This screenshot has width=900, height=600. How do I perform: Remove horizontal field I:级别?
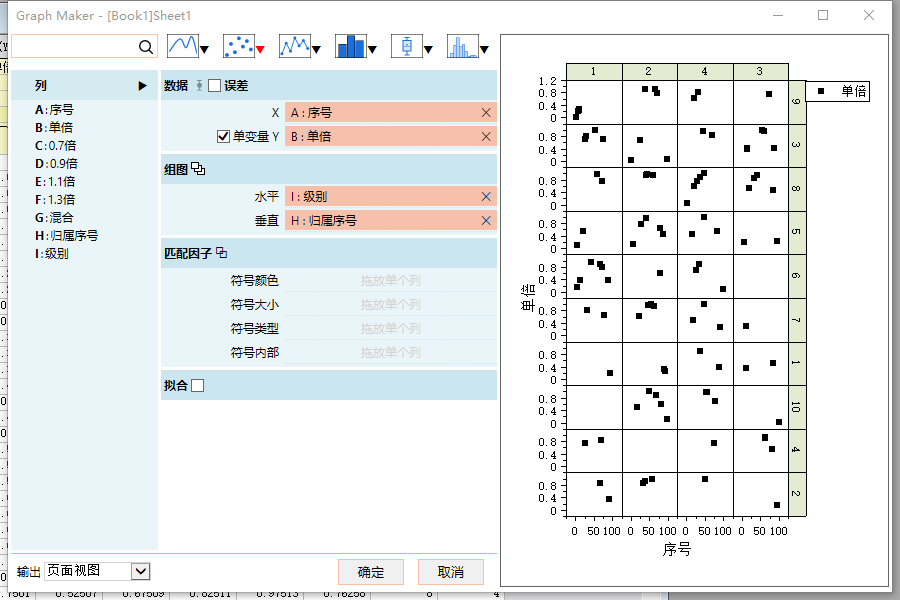(486, 196)
